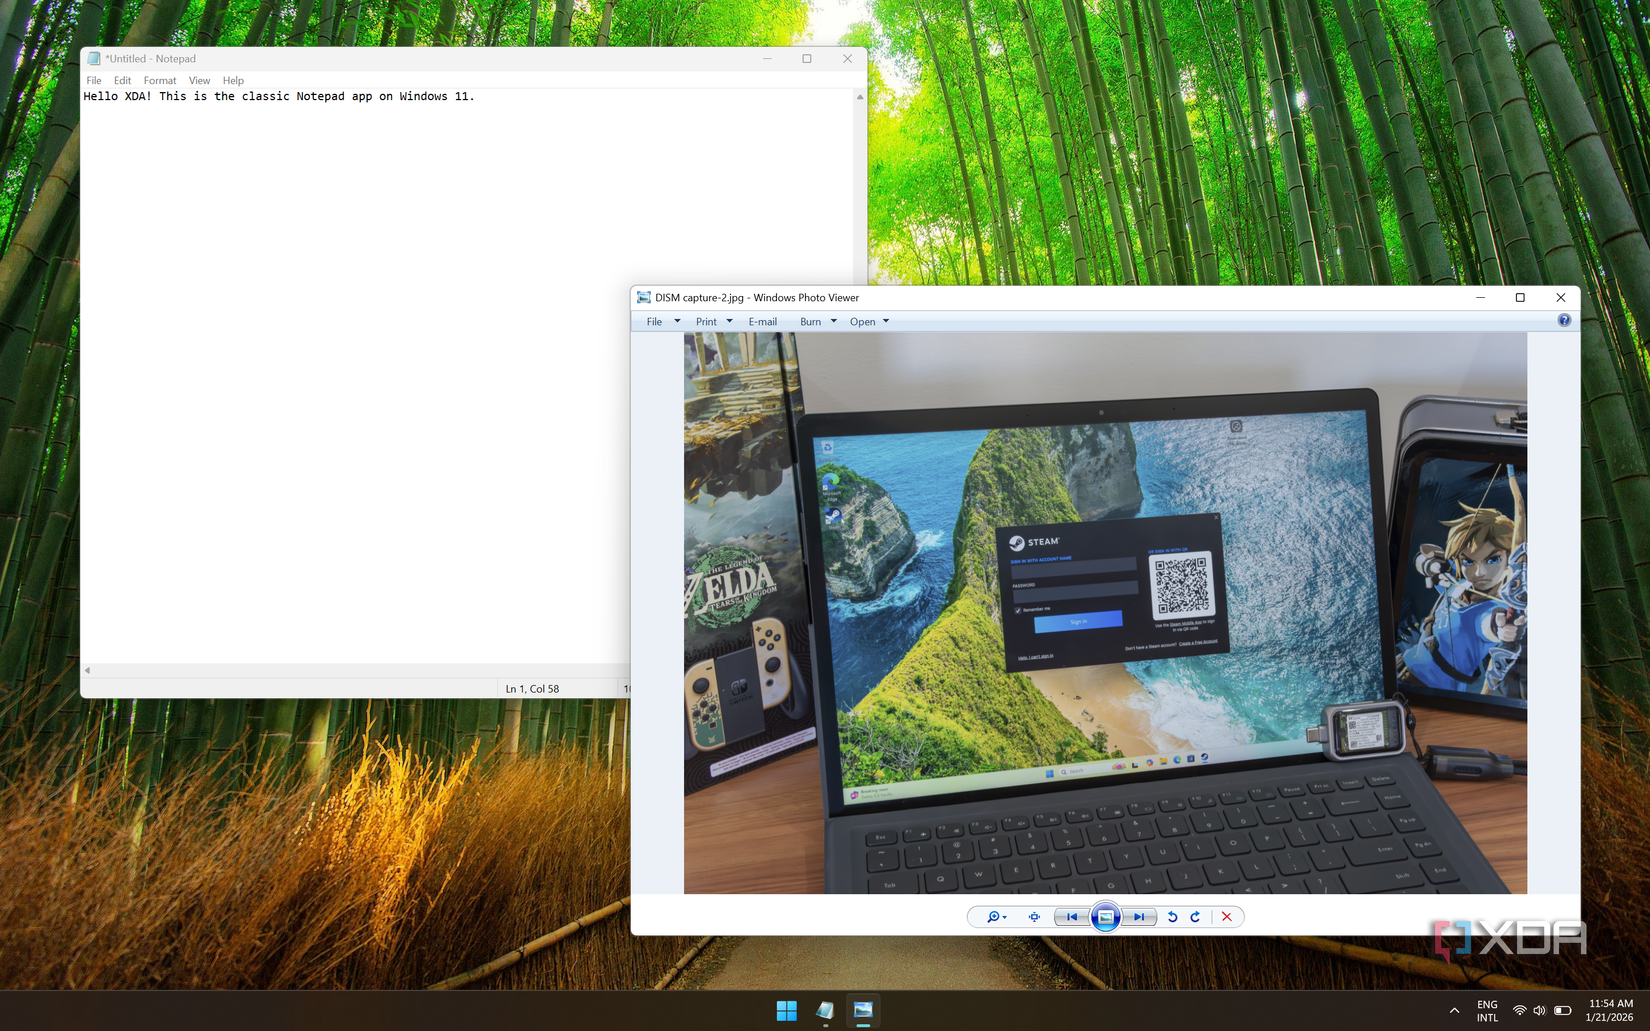Click the ENG INTL language indicator
The width and height of the screenshot is (1650, 1031).
pos(1488,1011)
